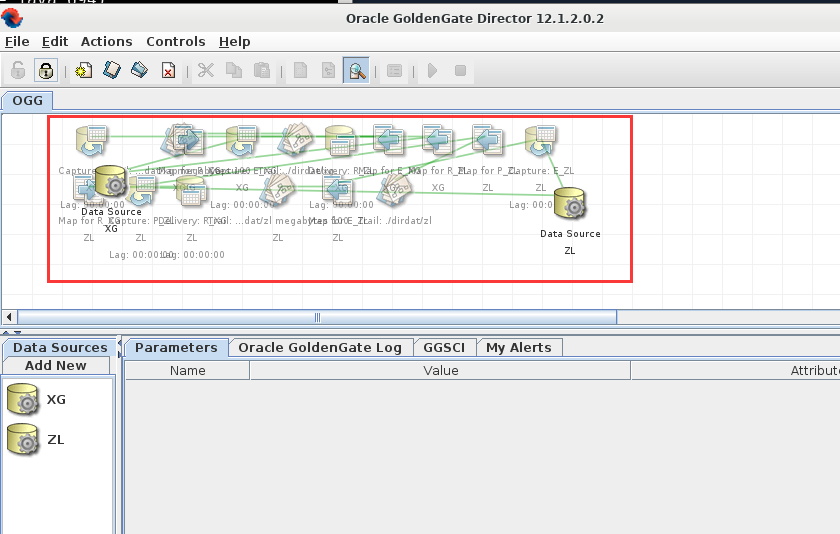Open the Actions menu

(x=107, y=41)
